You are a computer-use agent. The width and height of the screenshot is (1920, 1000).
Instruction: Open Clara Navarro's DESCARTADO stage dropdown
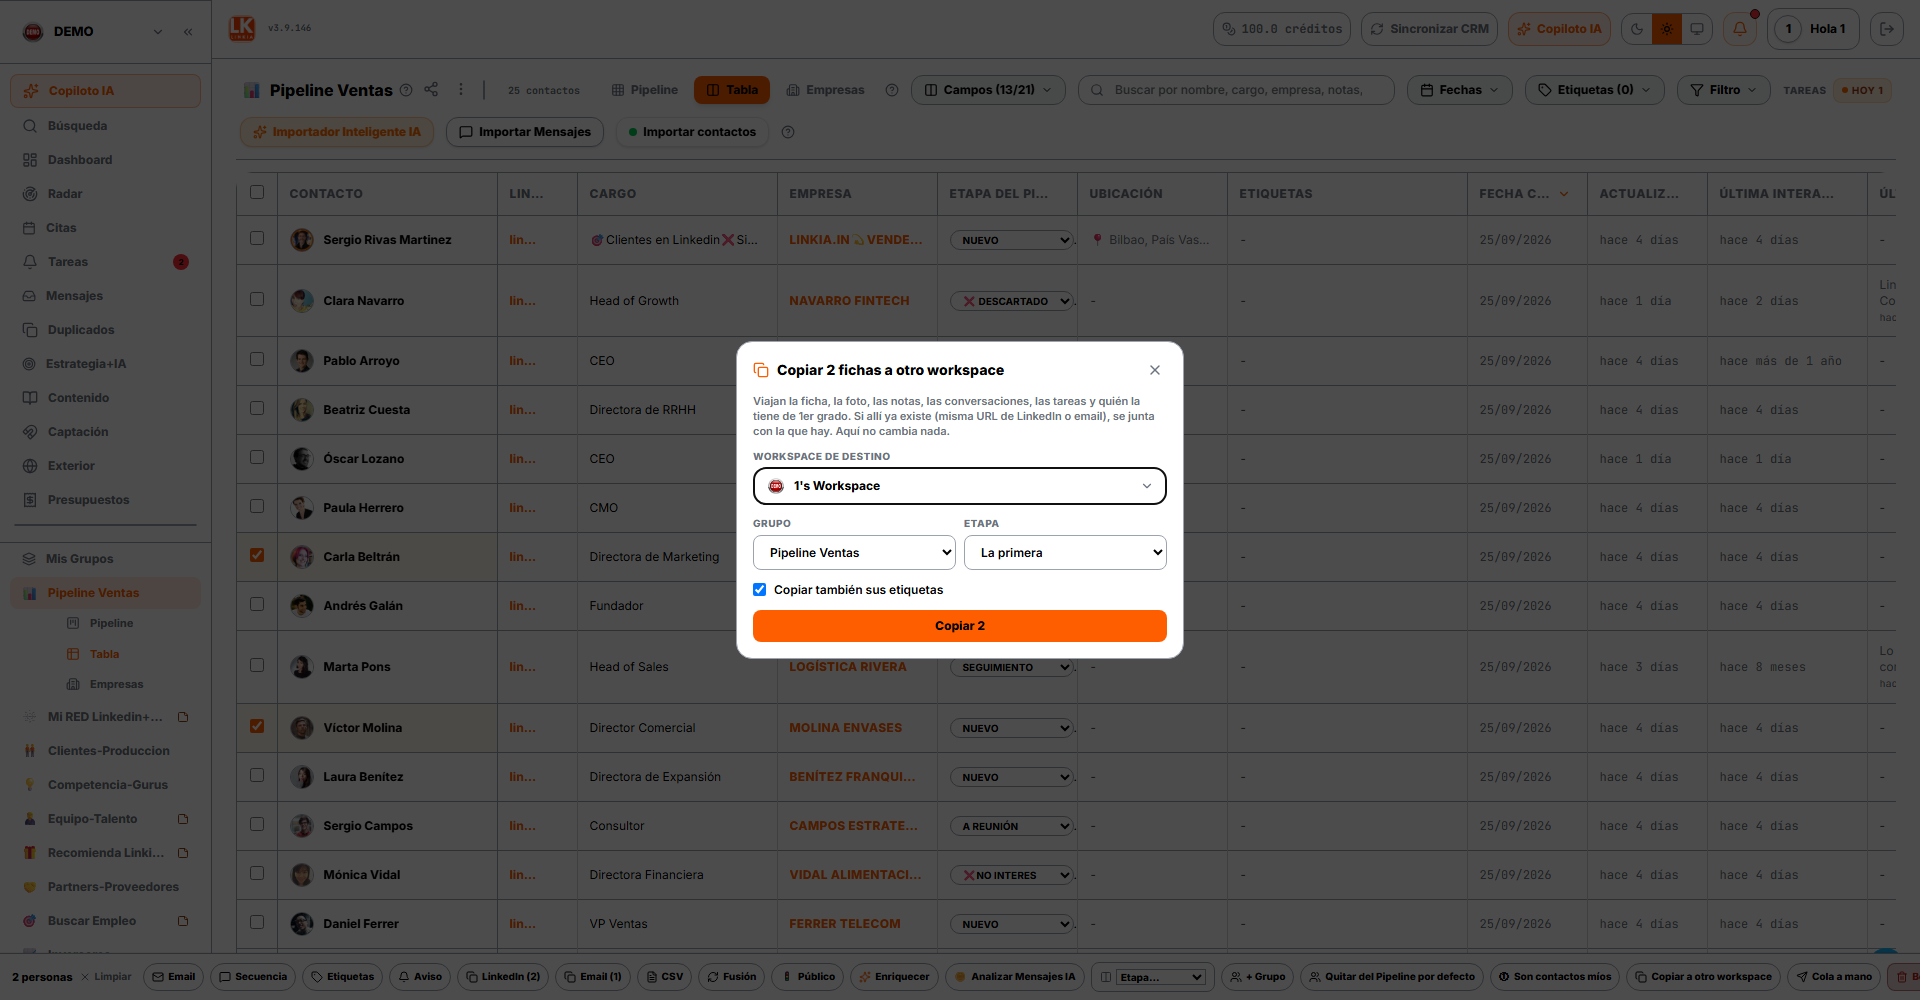(x=1012, y=301)
